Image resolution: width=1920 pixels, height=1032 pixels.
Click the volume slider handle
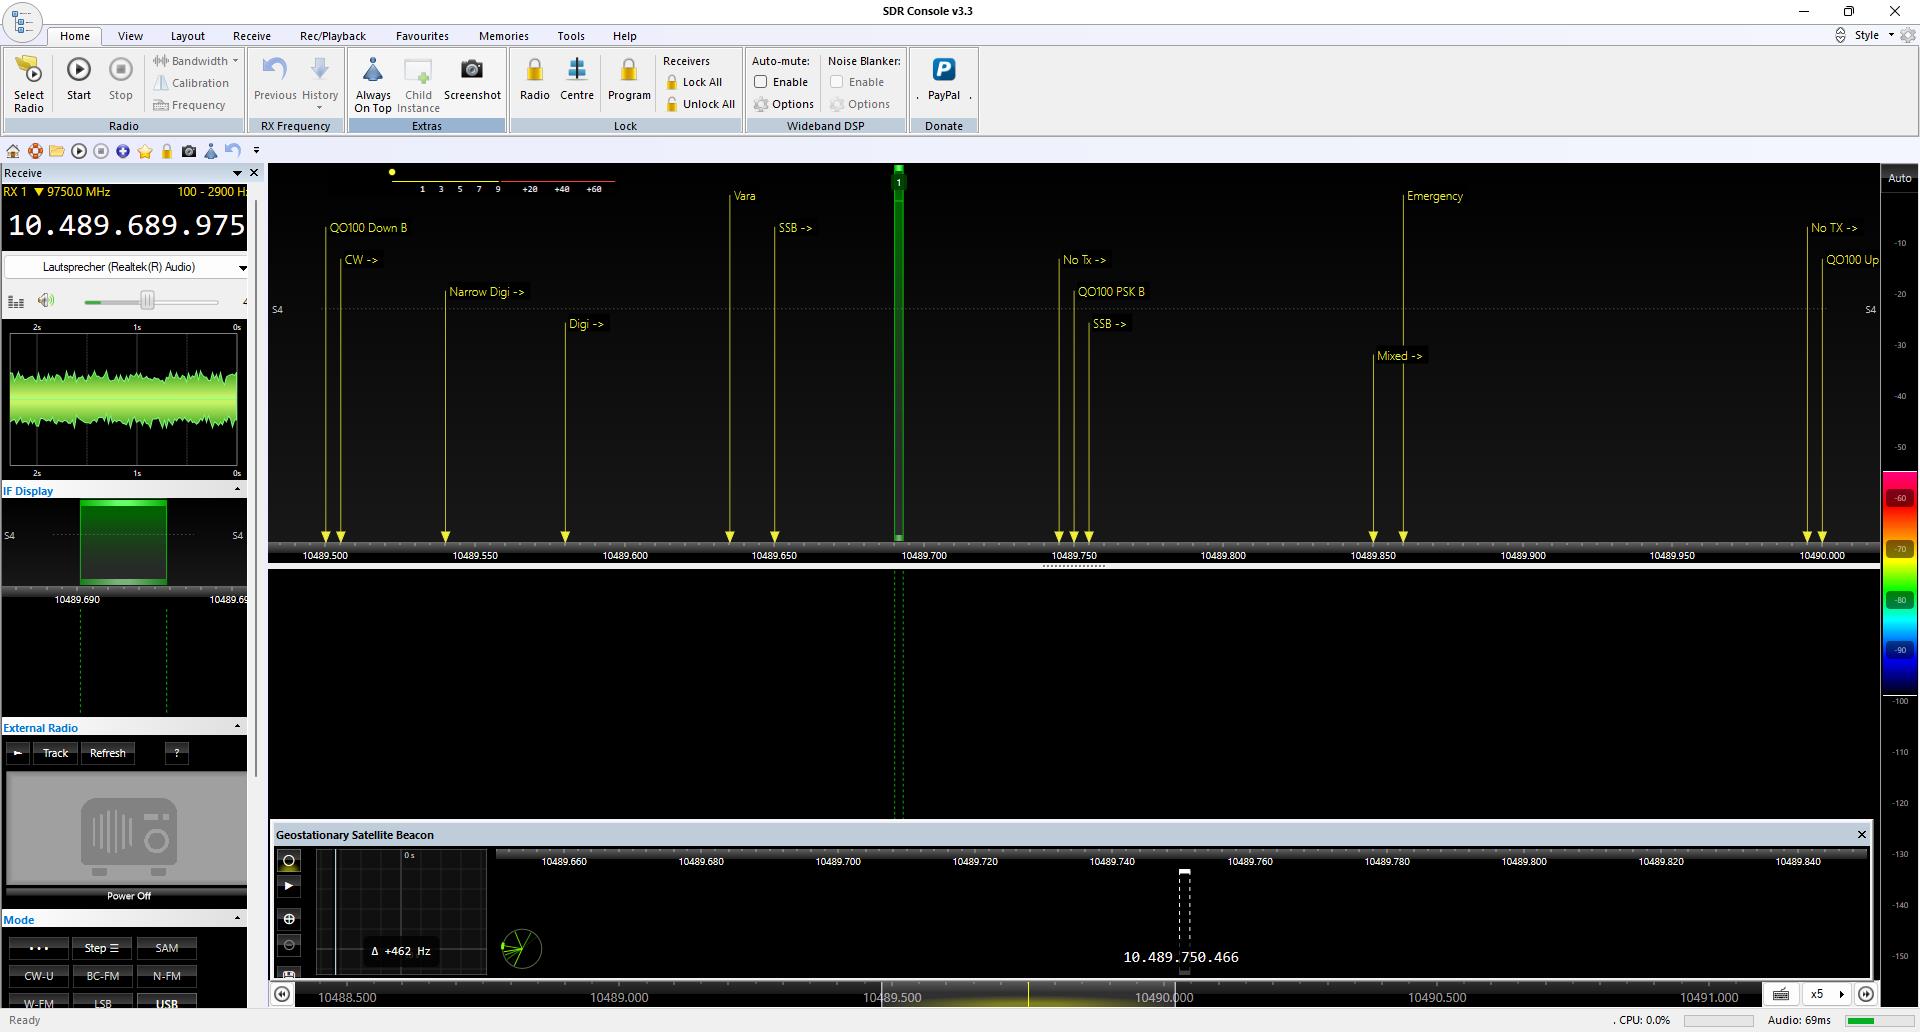(x=147, y=301)
